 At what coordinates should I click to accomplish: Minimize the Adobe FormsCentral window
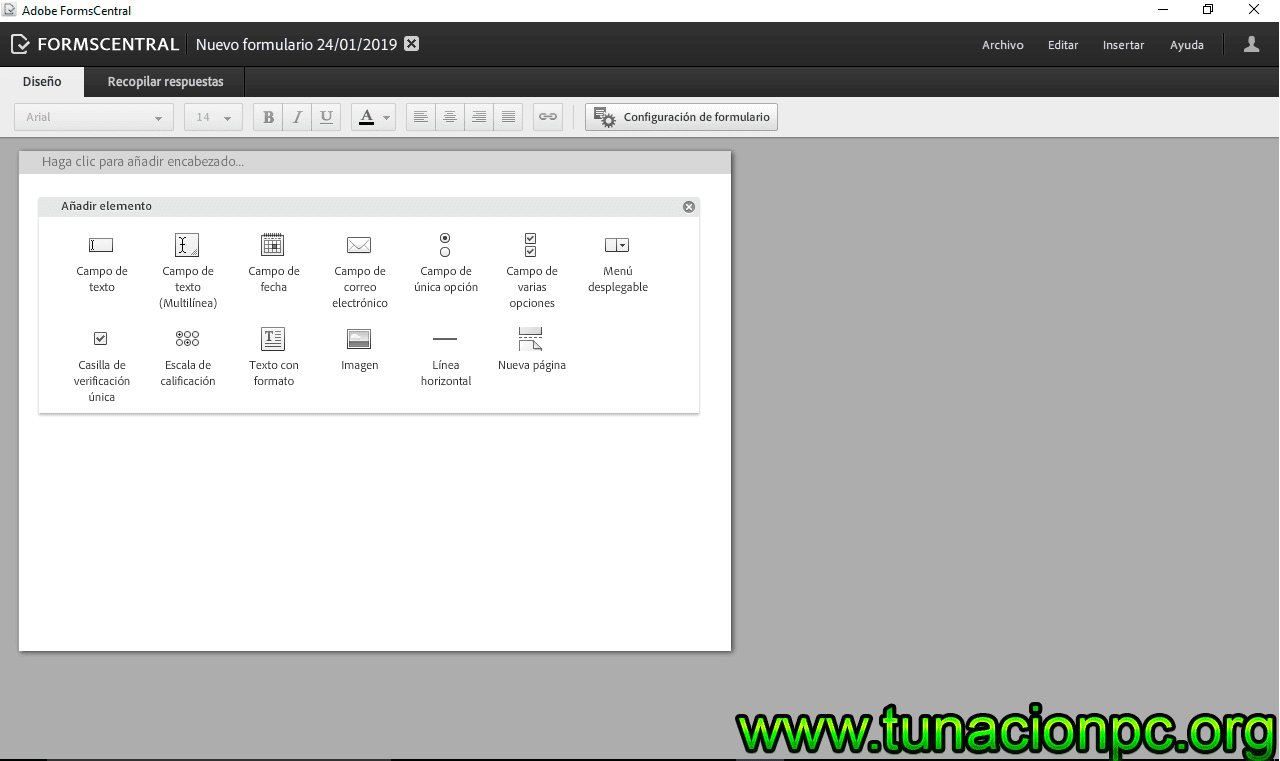tap(1162, 10)
